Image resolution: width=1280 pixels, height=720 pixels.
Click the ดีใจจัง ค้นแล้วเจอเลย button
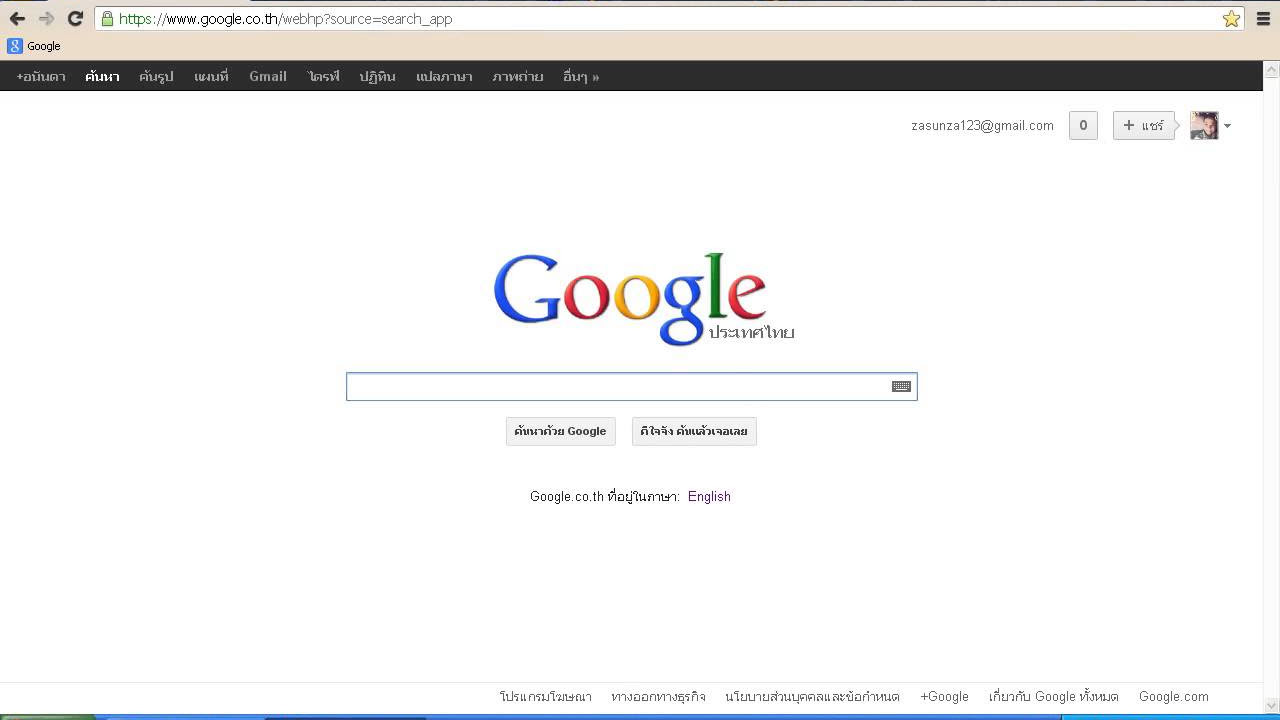point(694,431)
